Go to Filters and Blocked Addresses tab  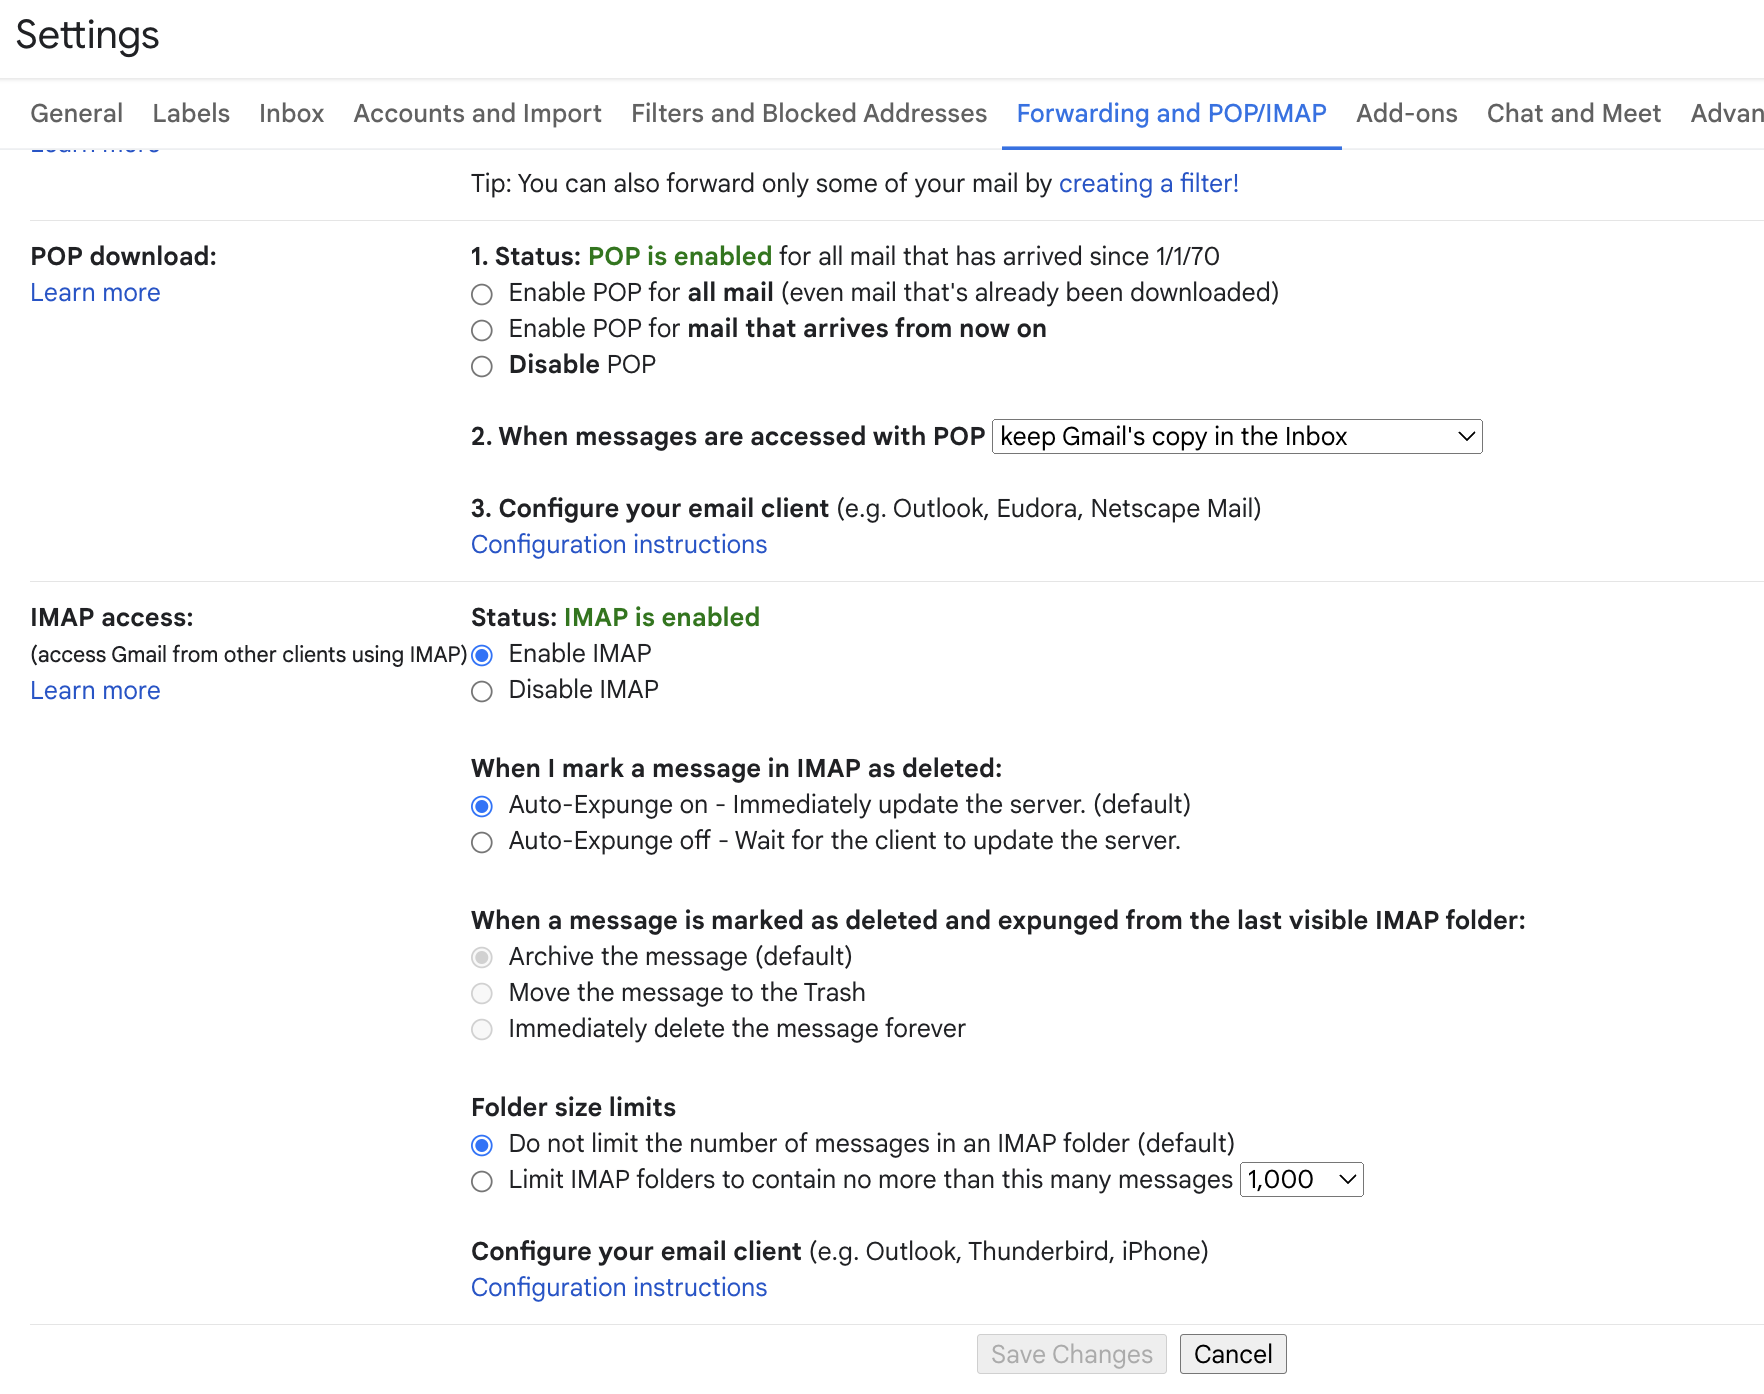(x=808, y=114)
